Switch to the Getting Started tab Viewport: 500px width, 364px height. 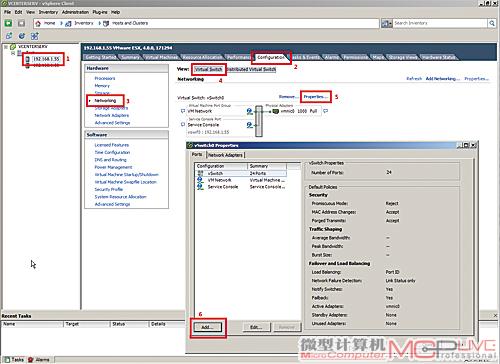100,57
